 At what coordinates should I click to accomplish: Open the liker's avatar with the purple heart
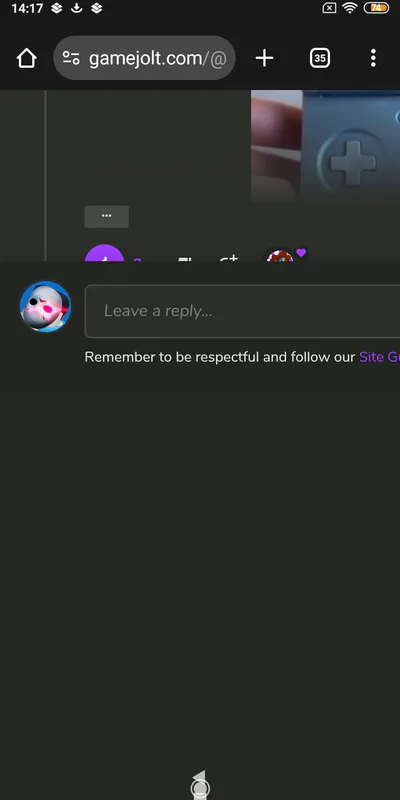pos(280,256)
